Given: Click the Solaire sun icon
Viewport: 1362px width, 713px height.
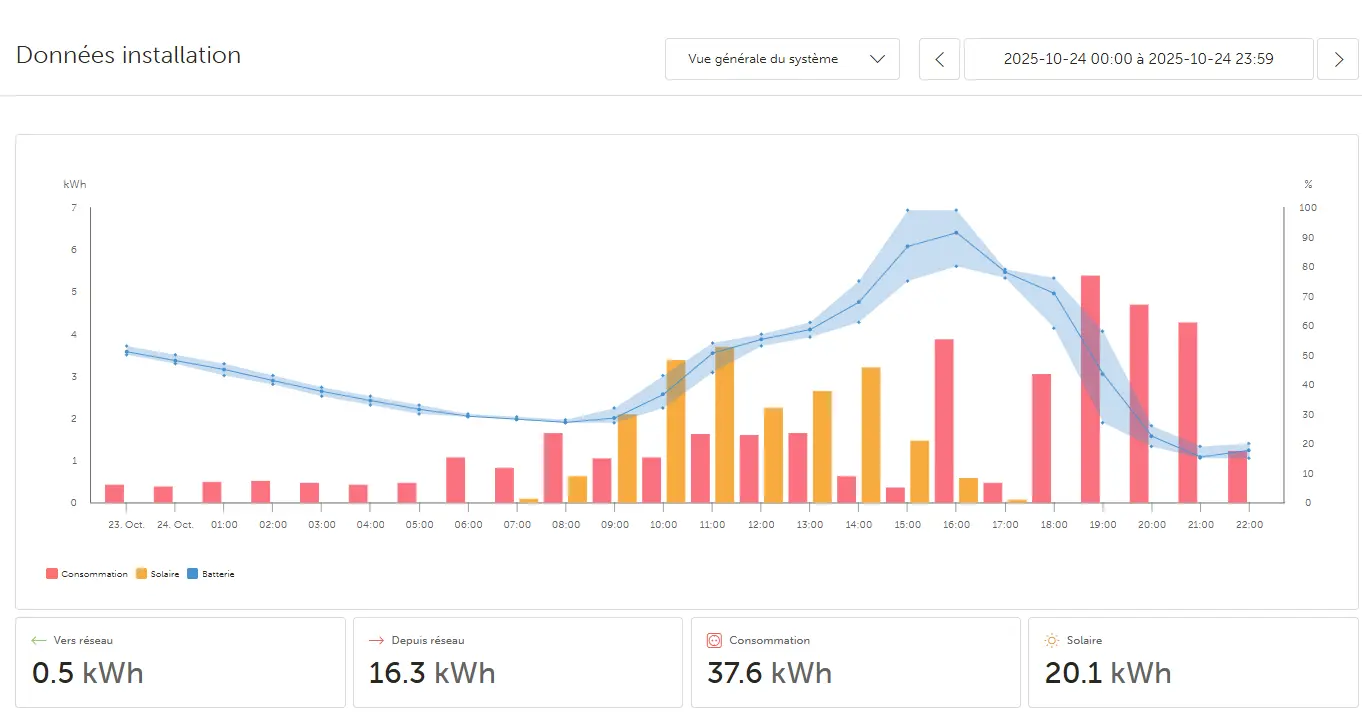Looking at the screenshot, I should tap(1051, 639).
